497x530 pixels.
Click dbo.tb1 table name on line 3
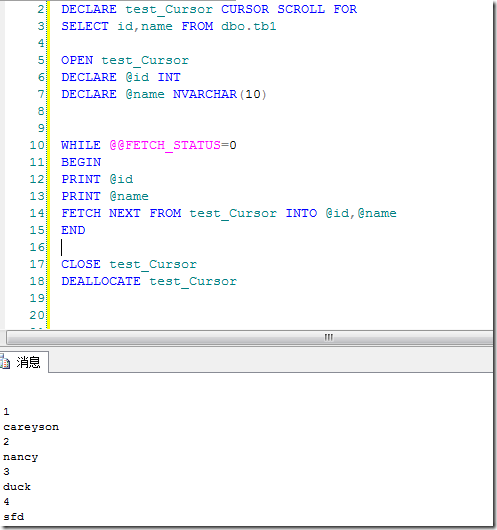(x=248, y=26)
